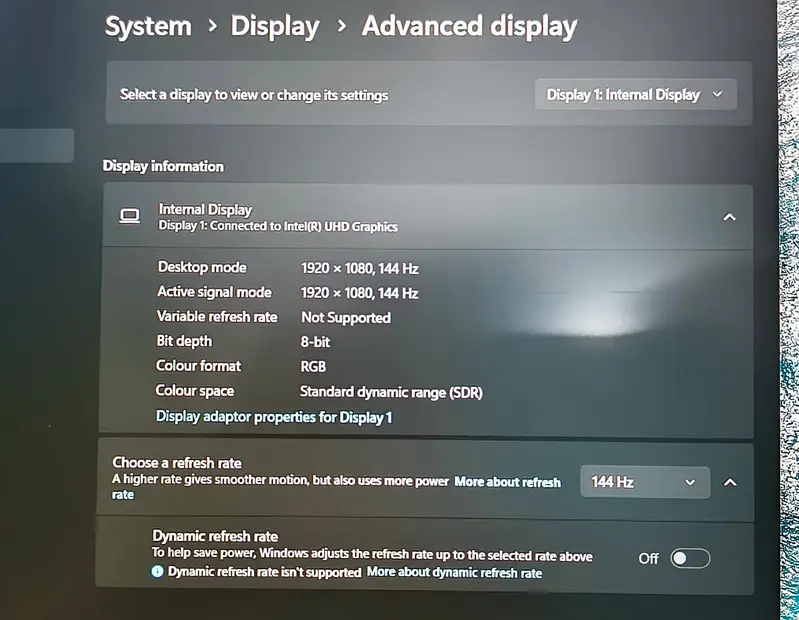This screenshot has width=799, height=620.
Task: Collapse the Internal Display information section
Action: point(729,217)
